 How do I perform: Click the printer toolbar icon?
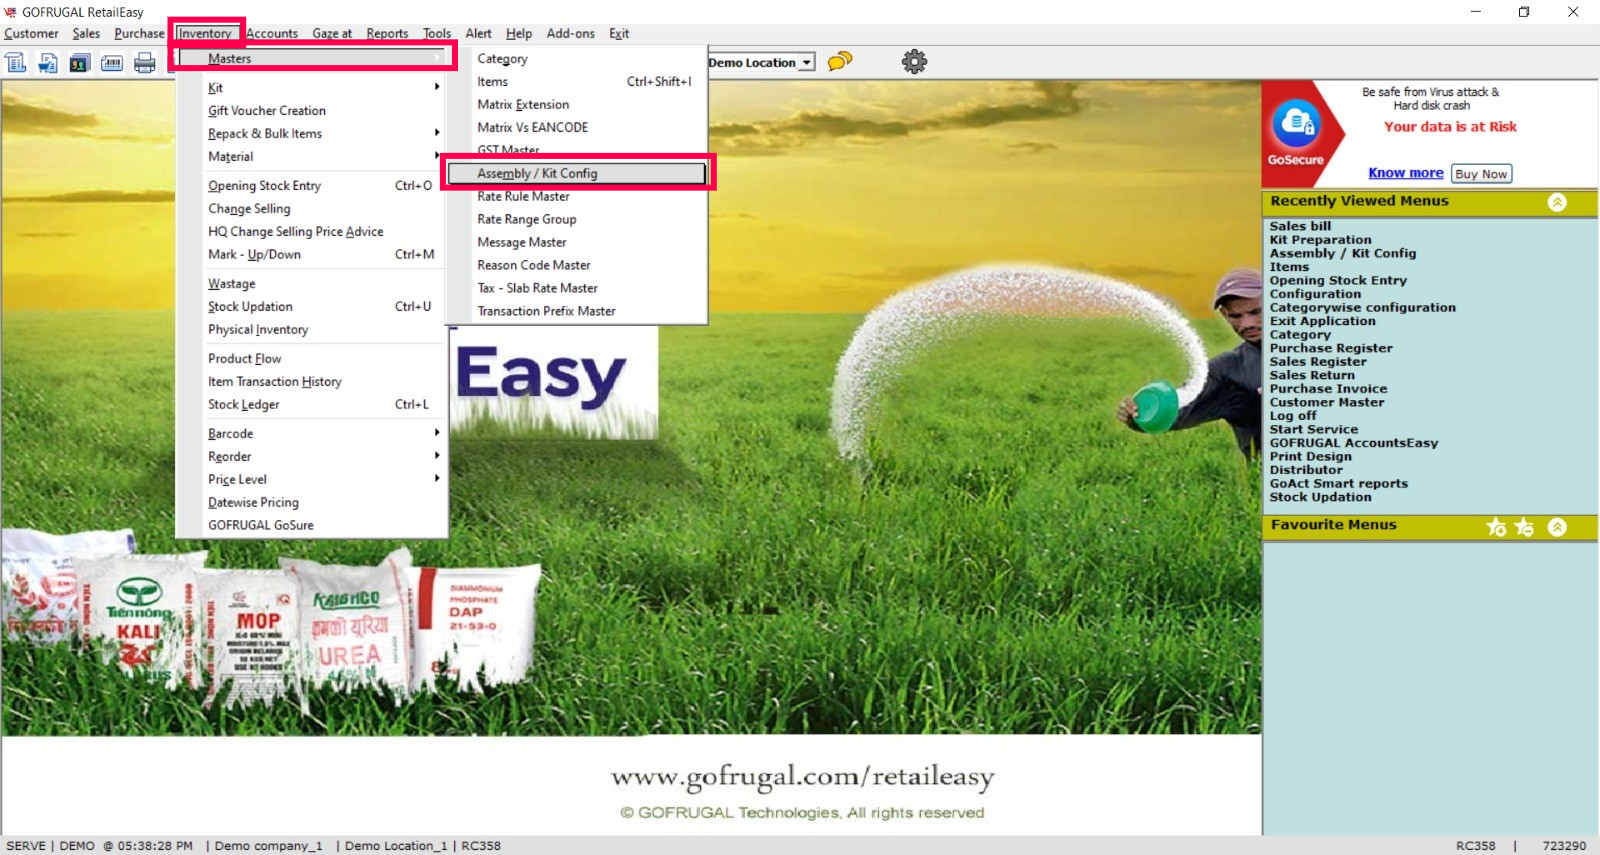pyautogui.click(x=145, y=63)
